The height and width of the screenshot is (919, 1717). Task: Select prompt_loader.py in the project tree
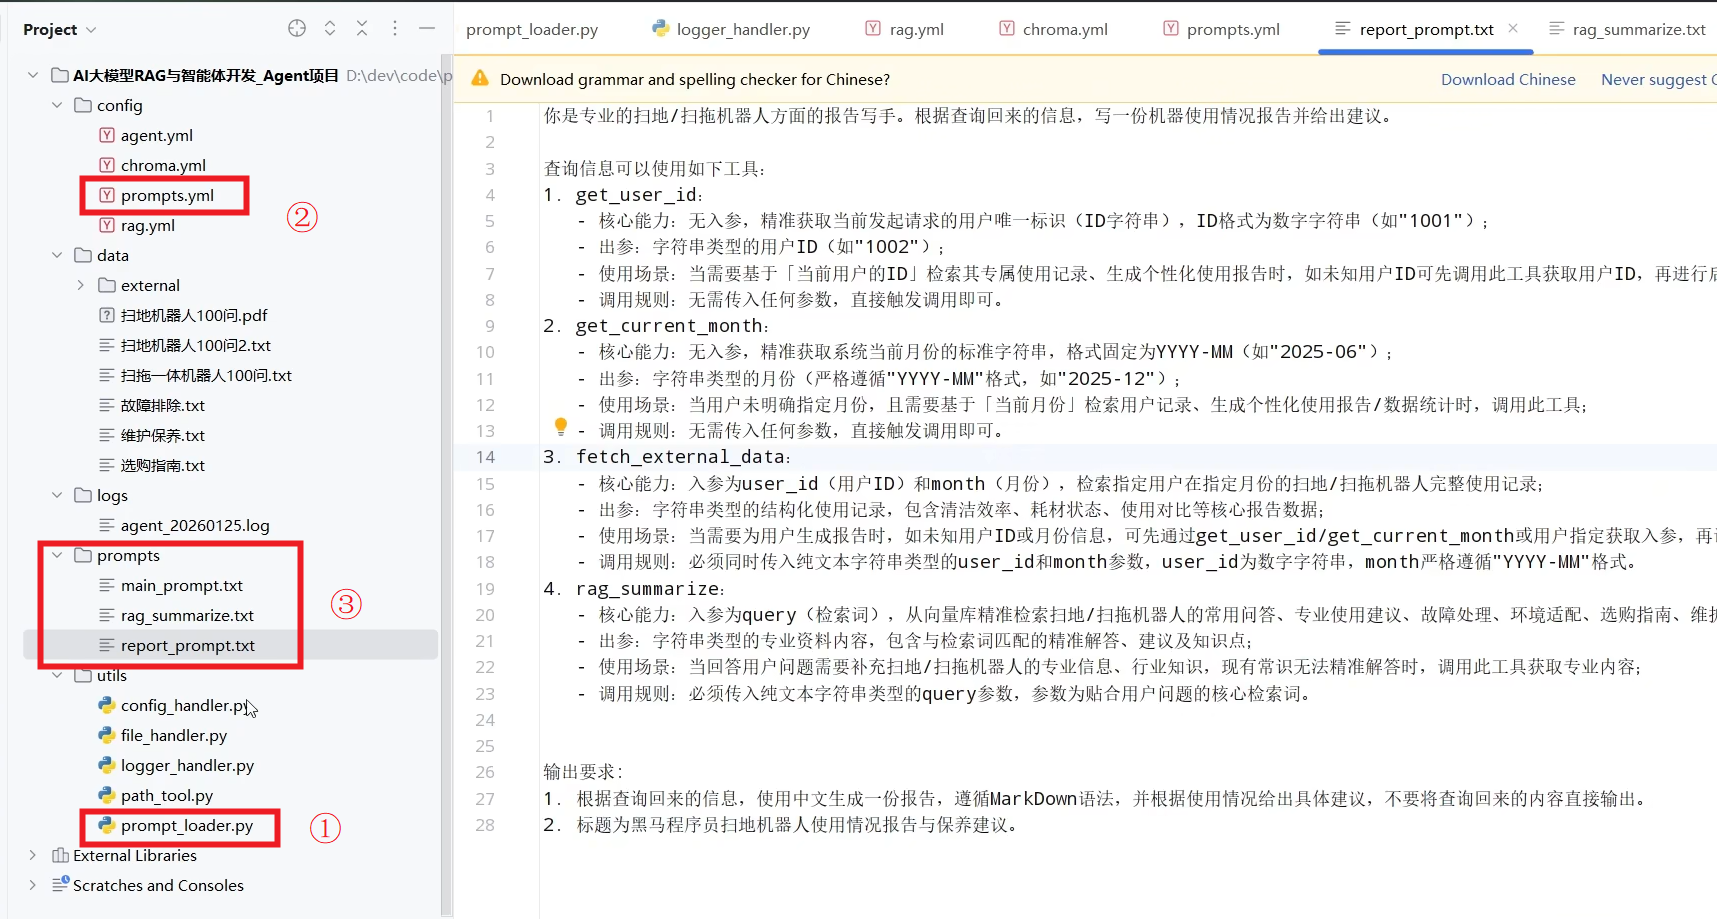pos(187,825)
